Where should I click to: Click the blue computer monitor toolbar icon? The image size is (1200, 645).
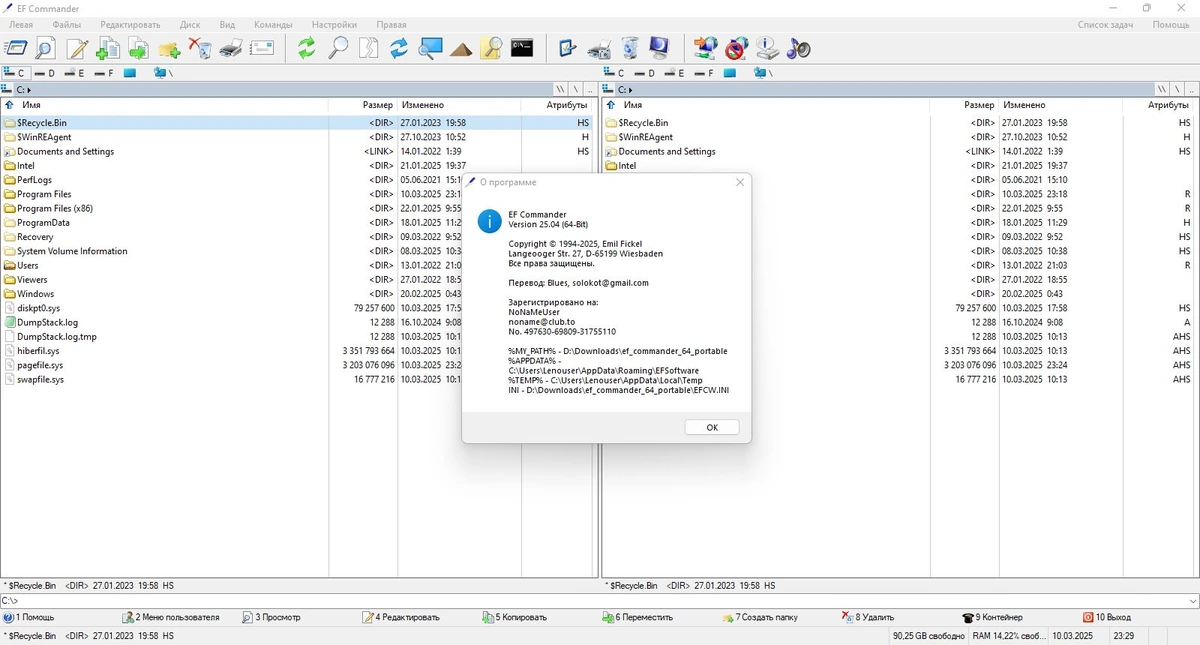coord(660,47)
